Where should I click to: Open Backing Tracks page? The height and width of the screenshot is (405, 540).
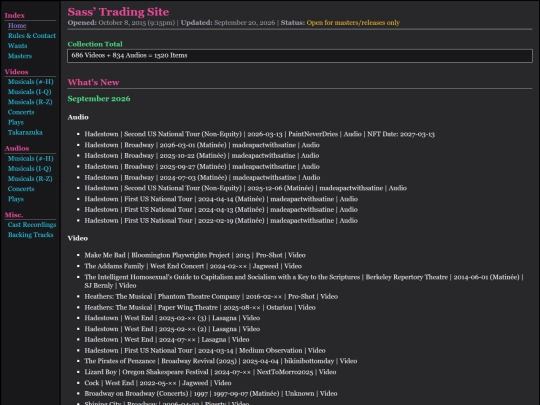pos(31,235)
